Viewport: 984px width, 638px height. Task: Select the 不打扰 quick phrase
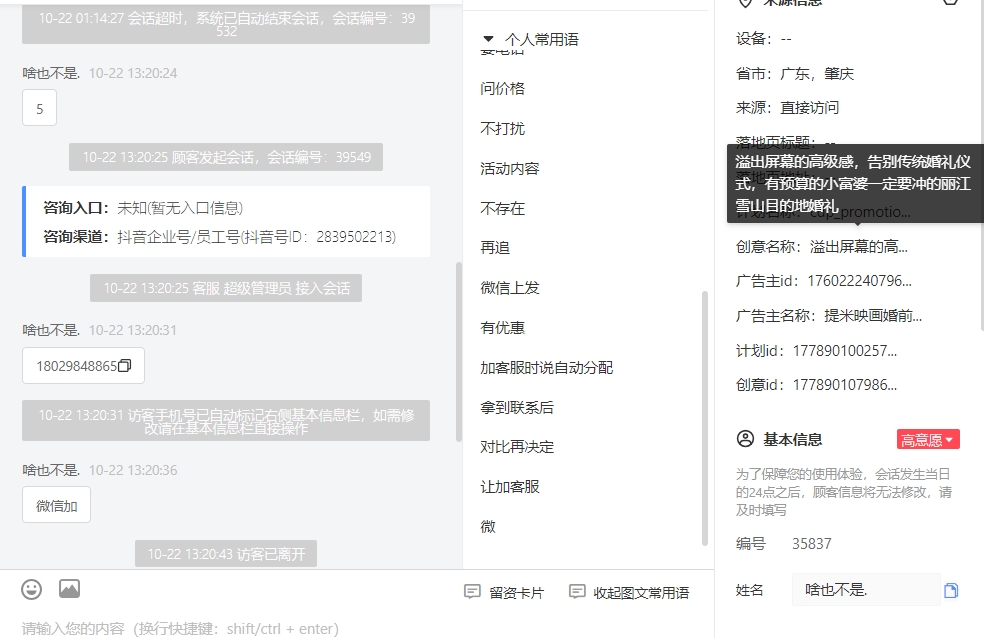(502, 129)
